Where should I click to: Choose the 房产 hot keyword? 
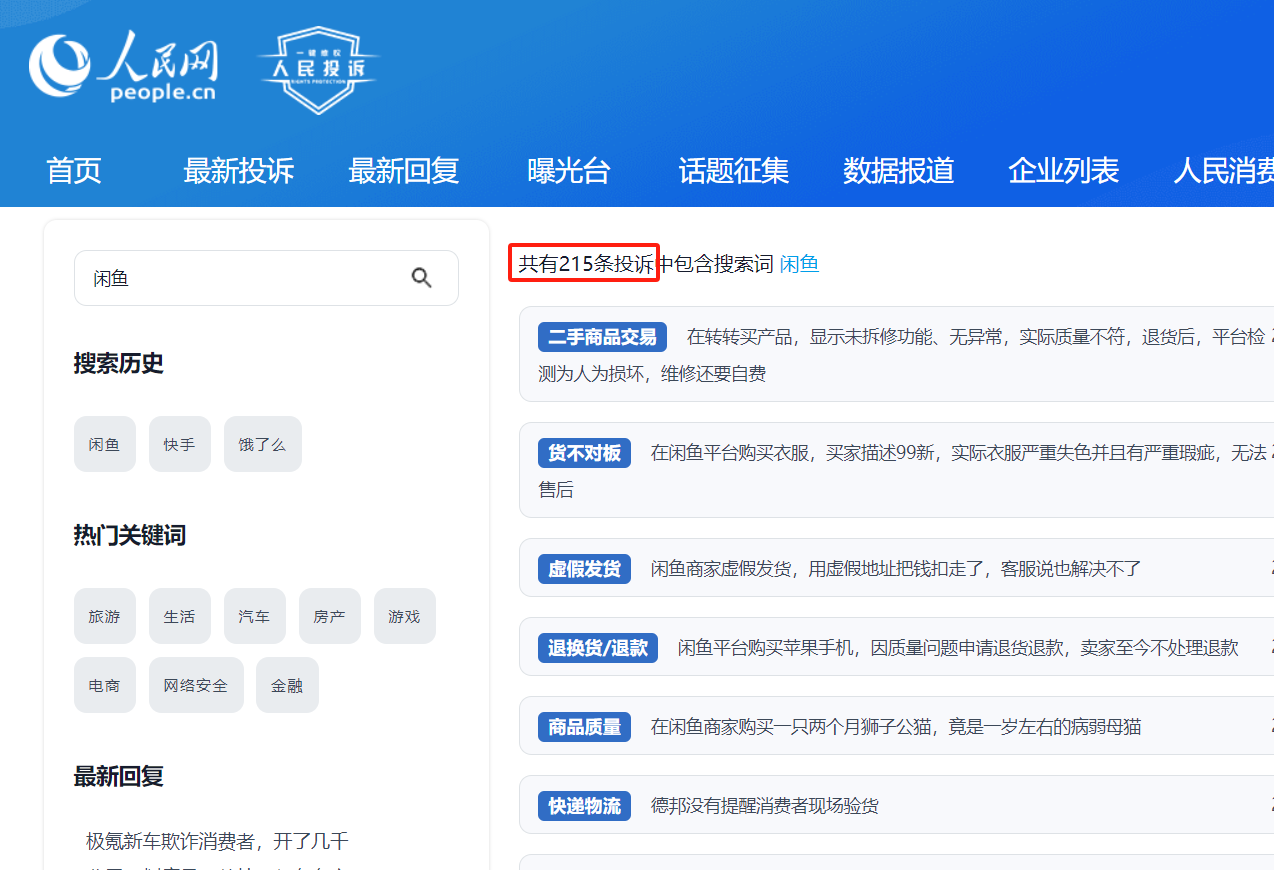329,616
